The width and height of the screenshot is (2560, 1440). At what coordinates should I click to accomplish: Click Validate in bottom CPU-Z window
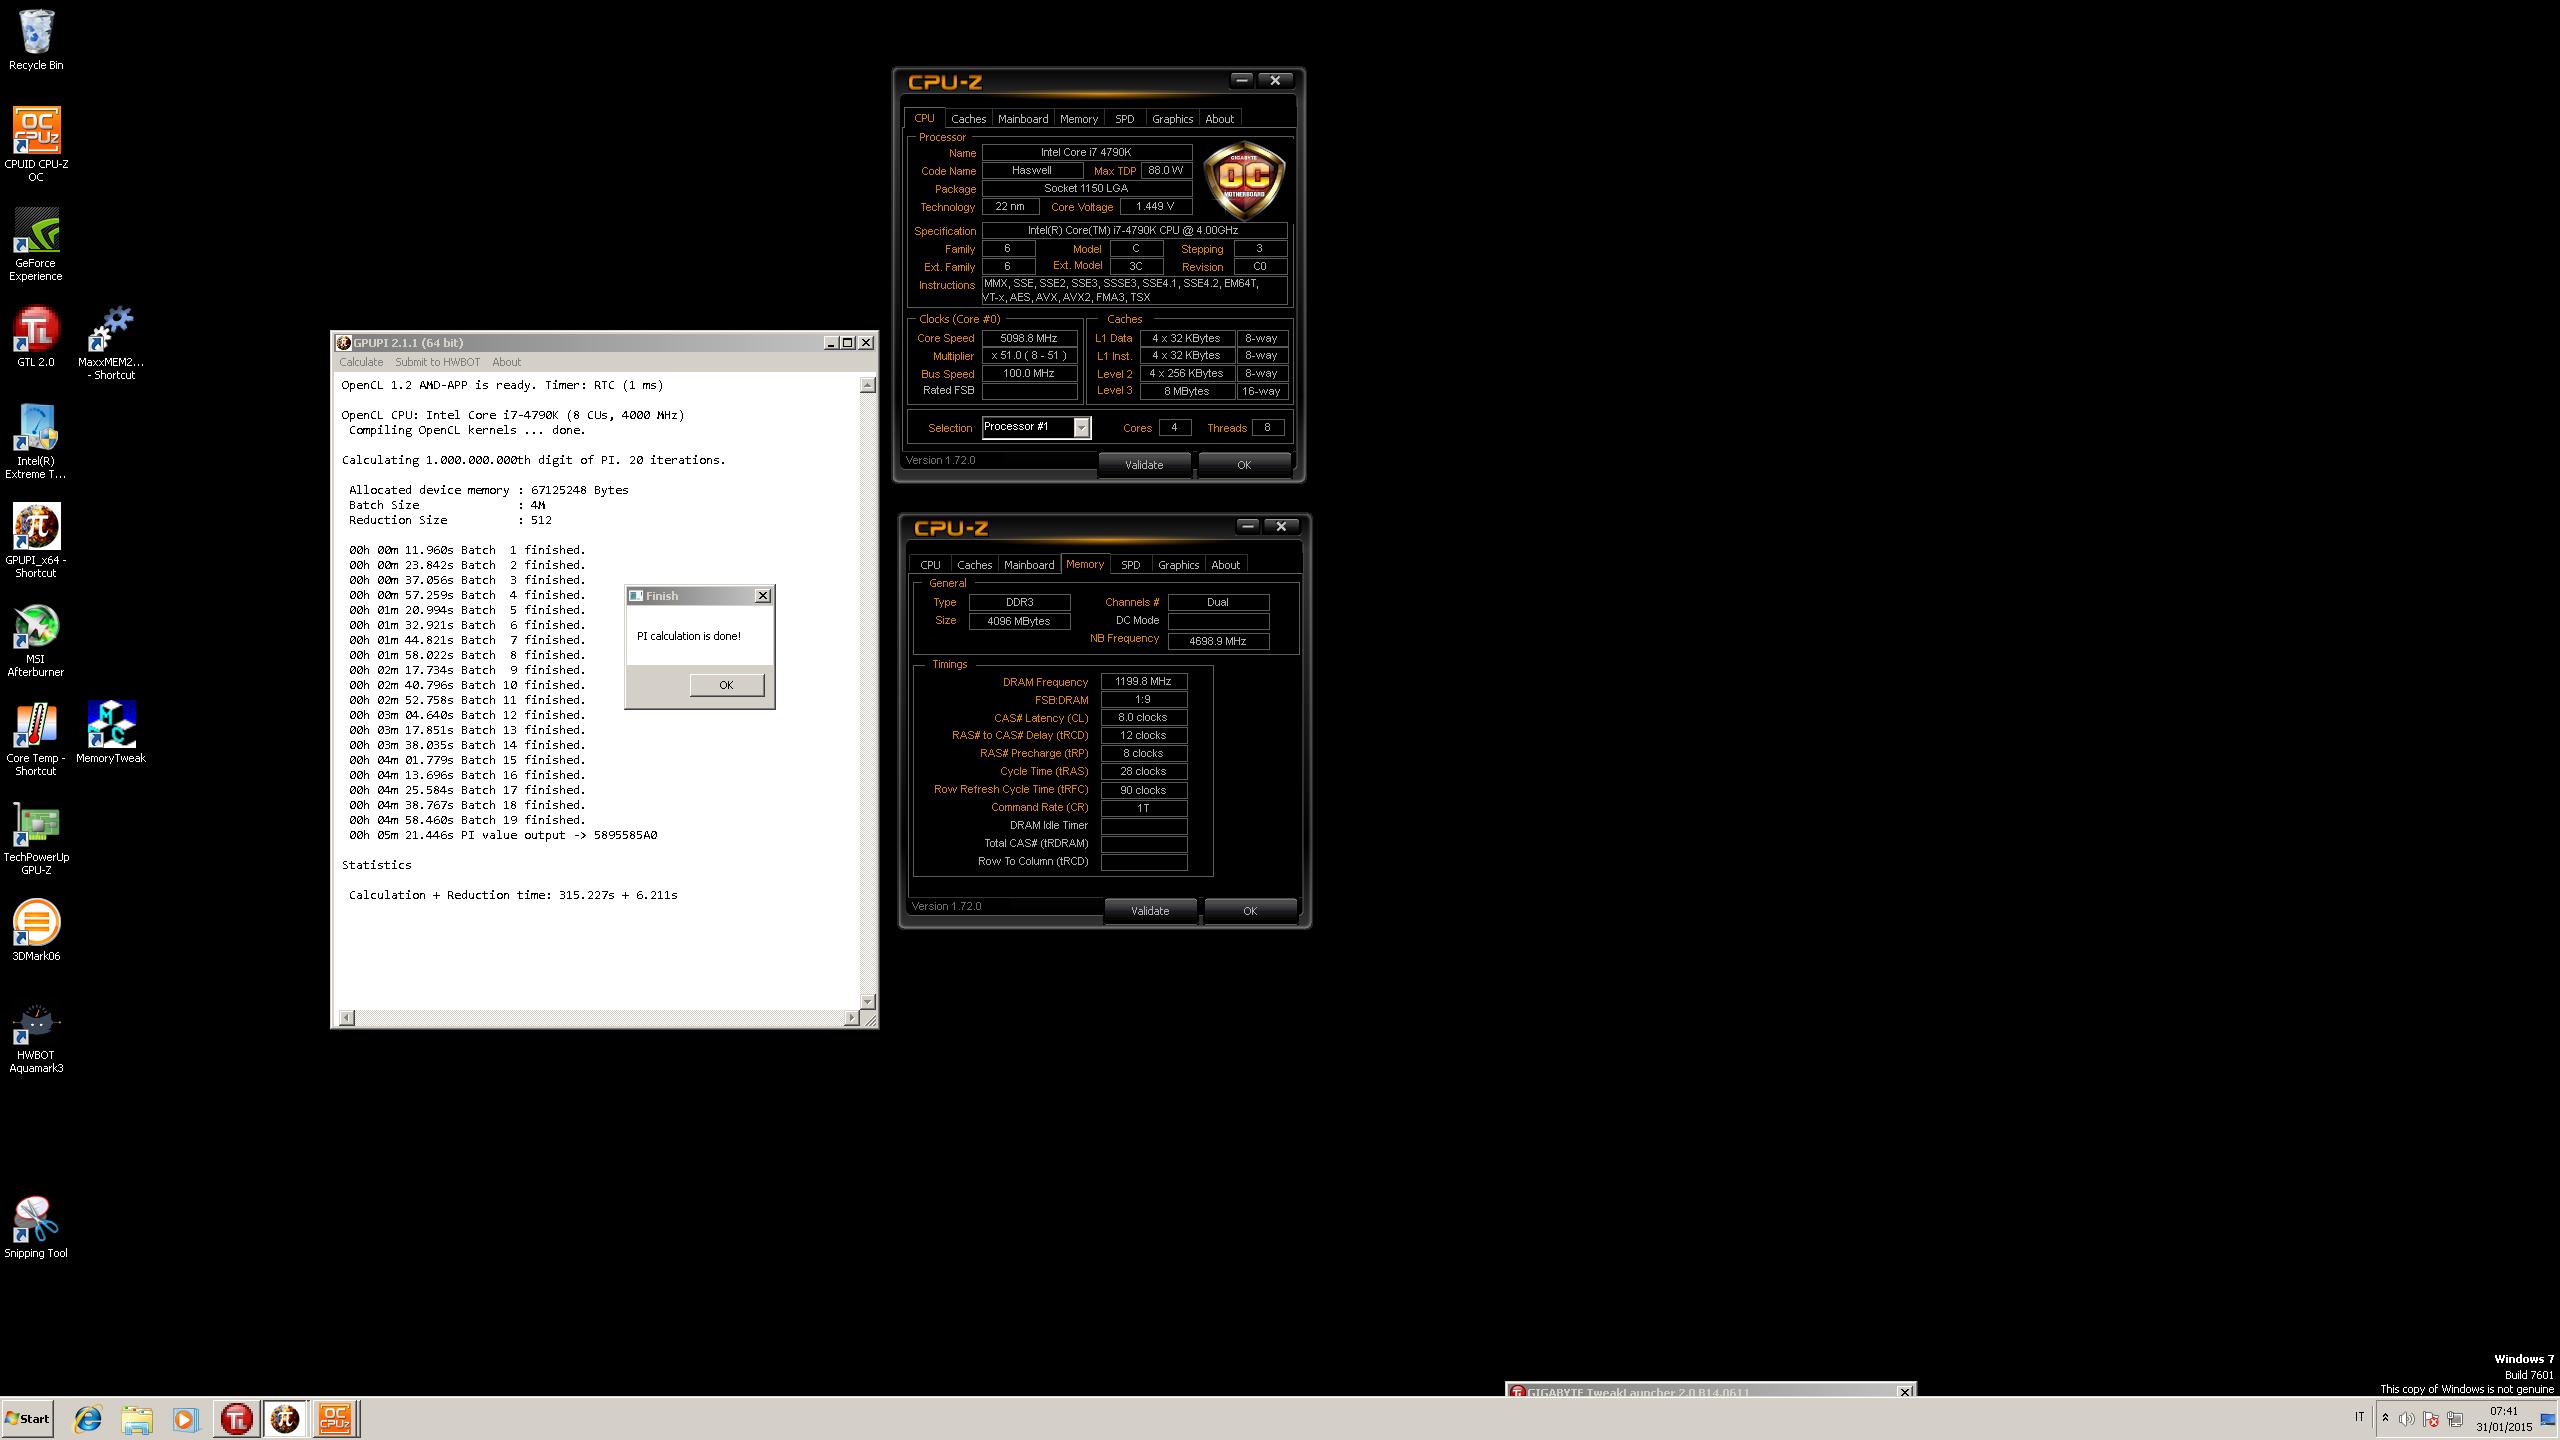pyautogui.click(x=1150, y=911)
